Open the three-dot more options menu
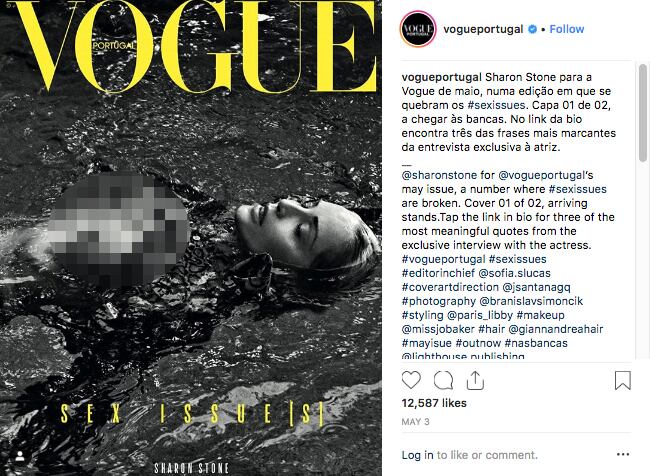 (x=623, y=454)
